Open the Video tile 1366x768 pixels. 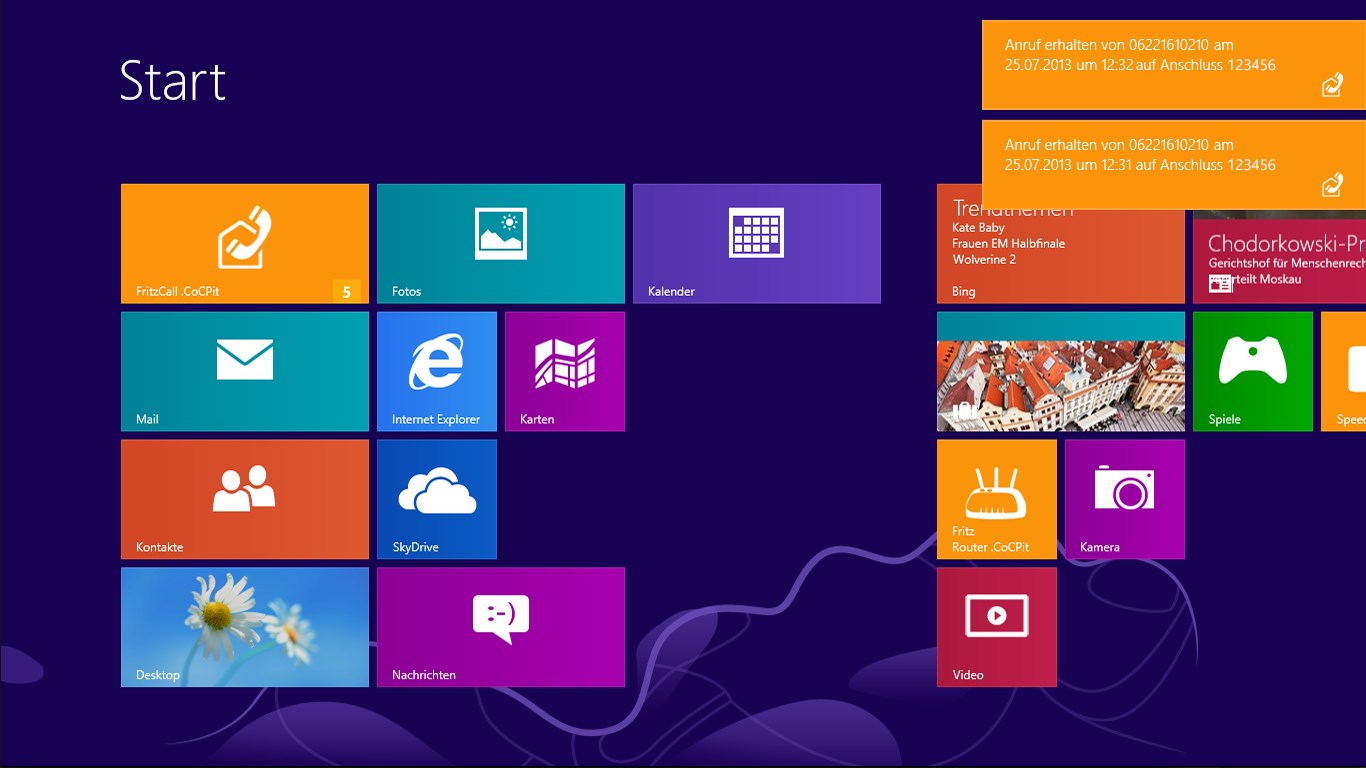coord(997,628)
